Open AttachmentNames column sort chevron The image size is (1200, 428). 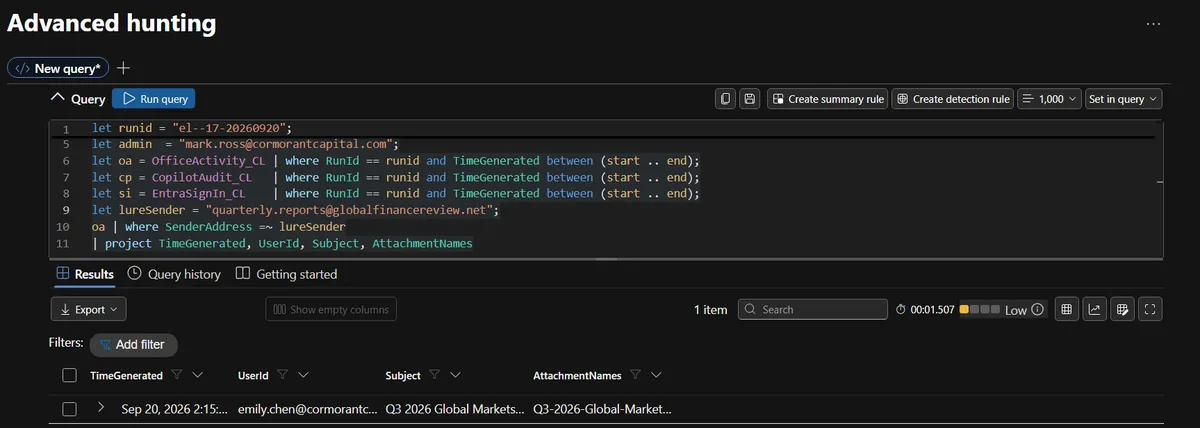(656, 376)
